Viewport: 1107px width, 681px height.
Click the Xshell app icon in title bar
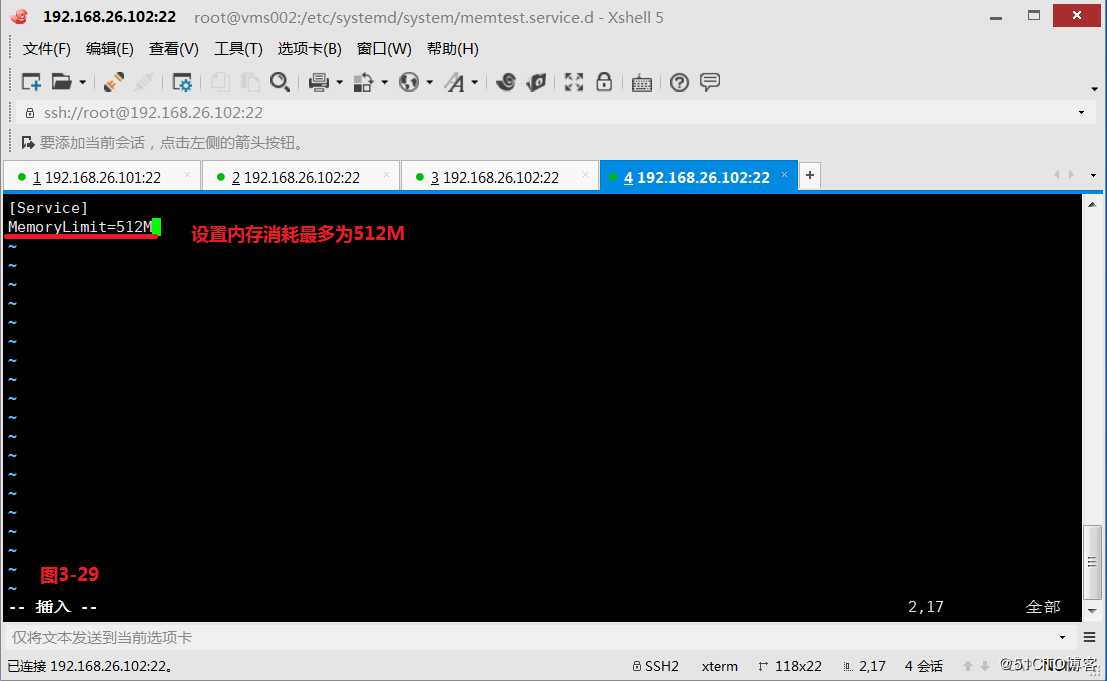coord(20,17)
